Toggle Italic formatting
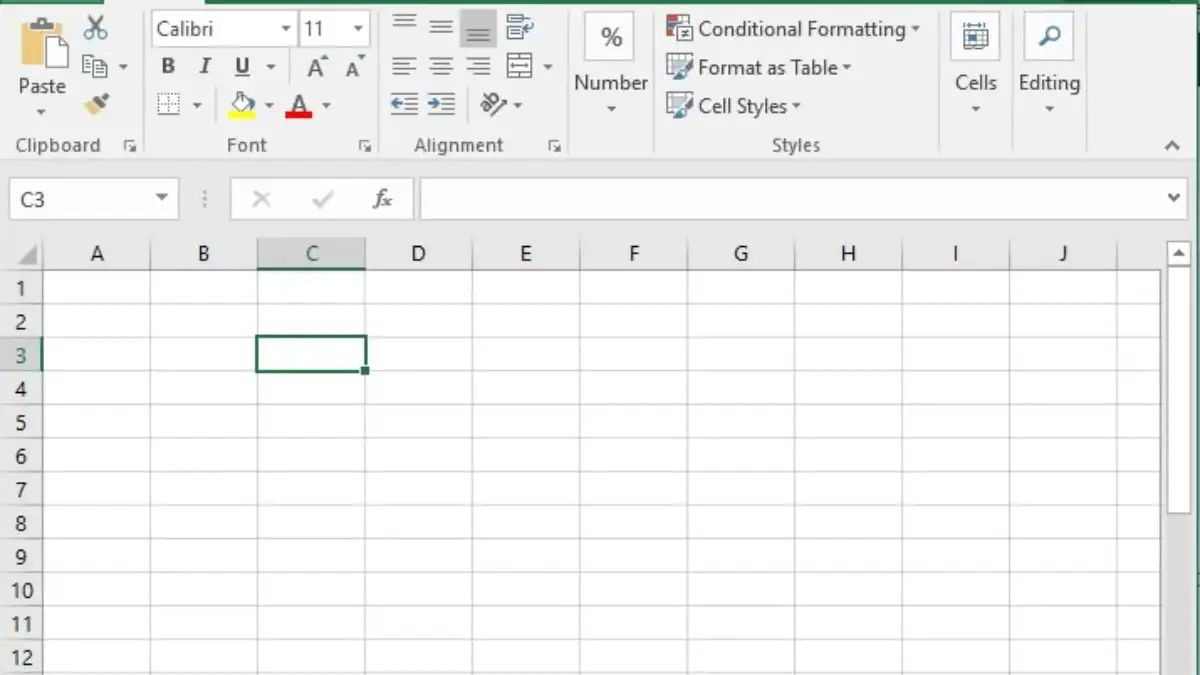This screenshot has height=675, width=1200. [205, 67]
